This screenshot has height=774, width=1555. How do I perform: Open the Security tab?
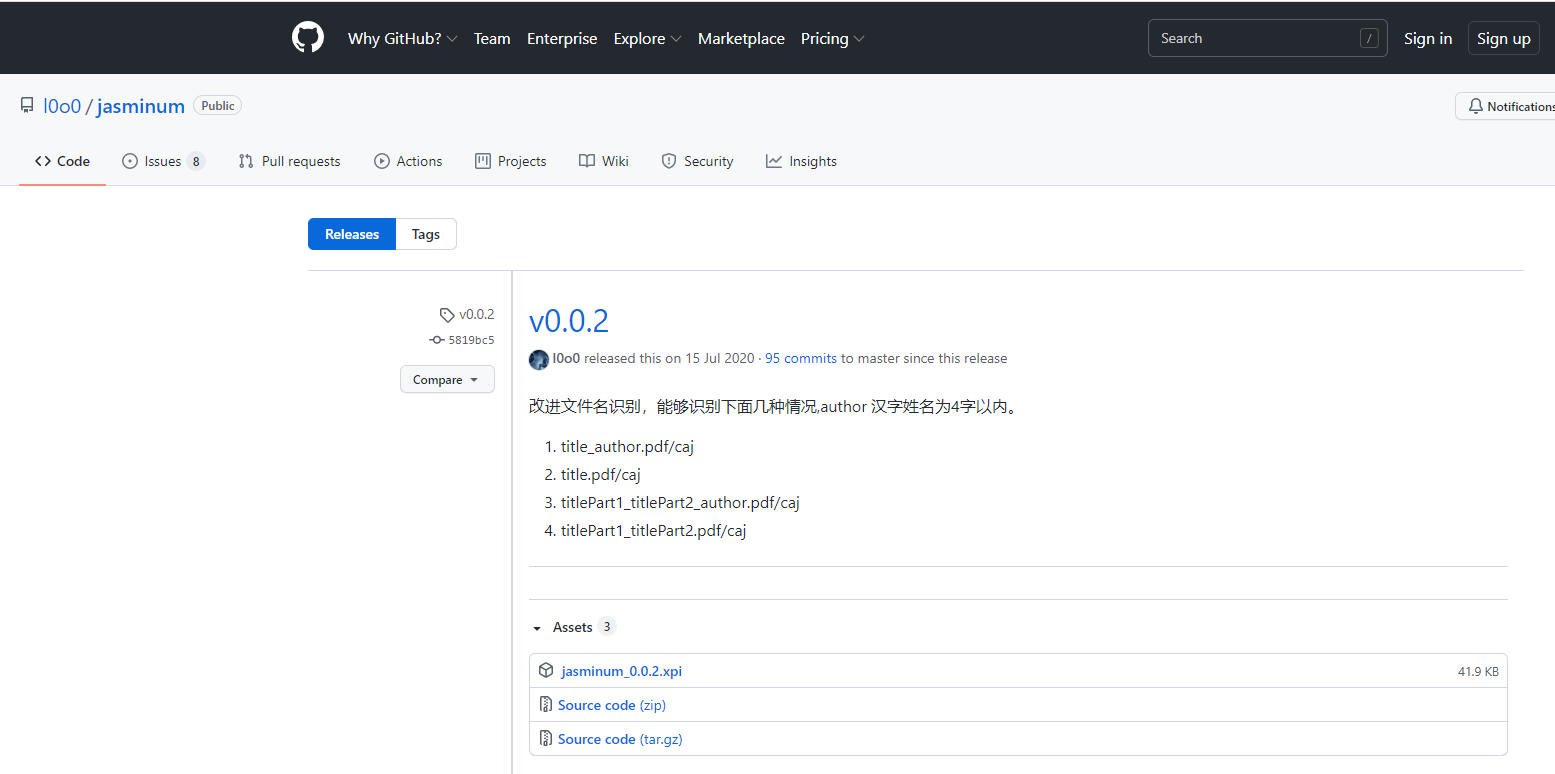tap(697, 161)
